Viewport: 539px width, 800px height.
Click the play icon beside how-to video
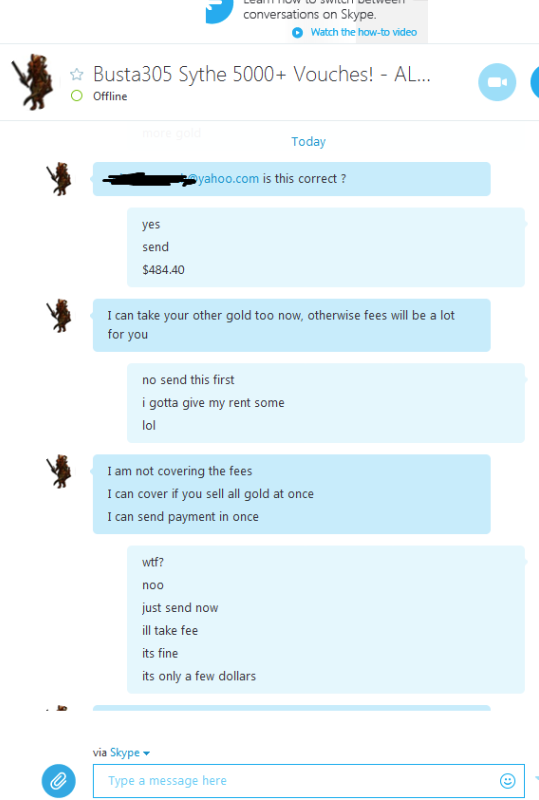[x=298, y=33]
